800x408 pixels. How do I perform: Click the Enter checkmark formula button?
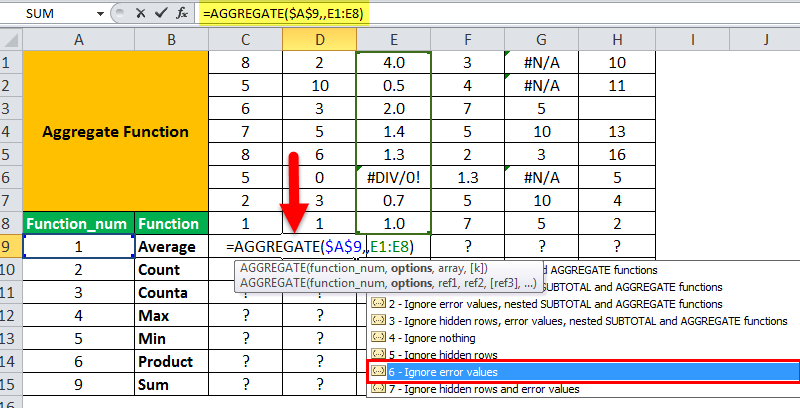161,13
